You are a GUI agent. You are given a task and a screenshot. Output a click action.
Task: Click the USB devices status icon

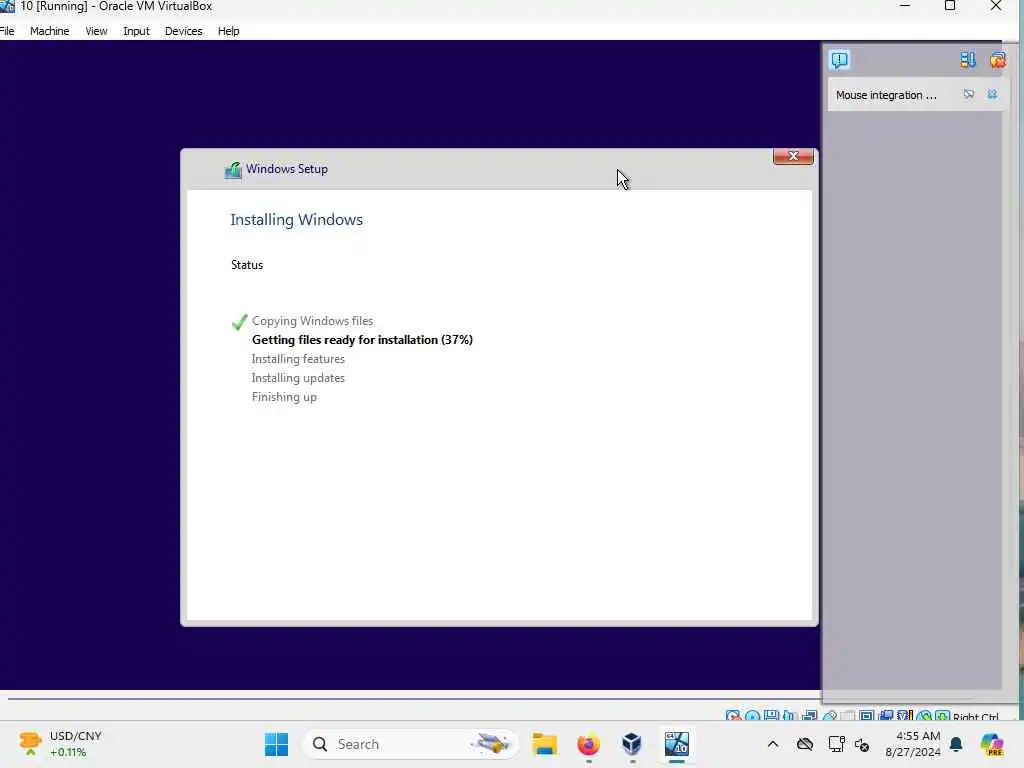(x=829, y=716)
